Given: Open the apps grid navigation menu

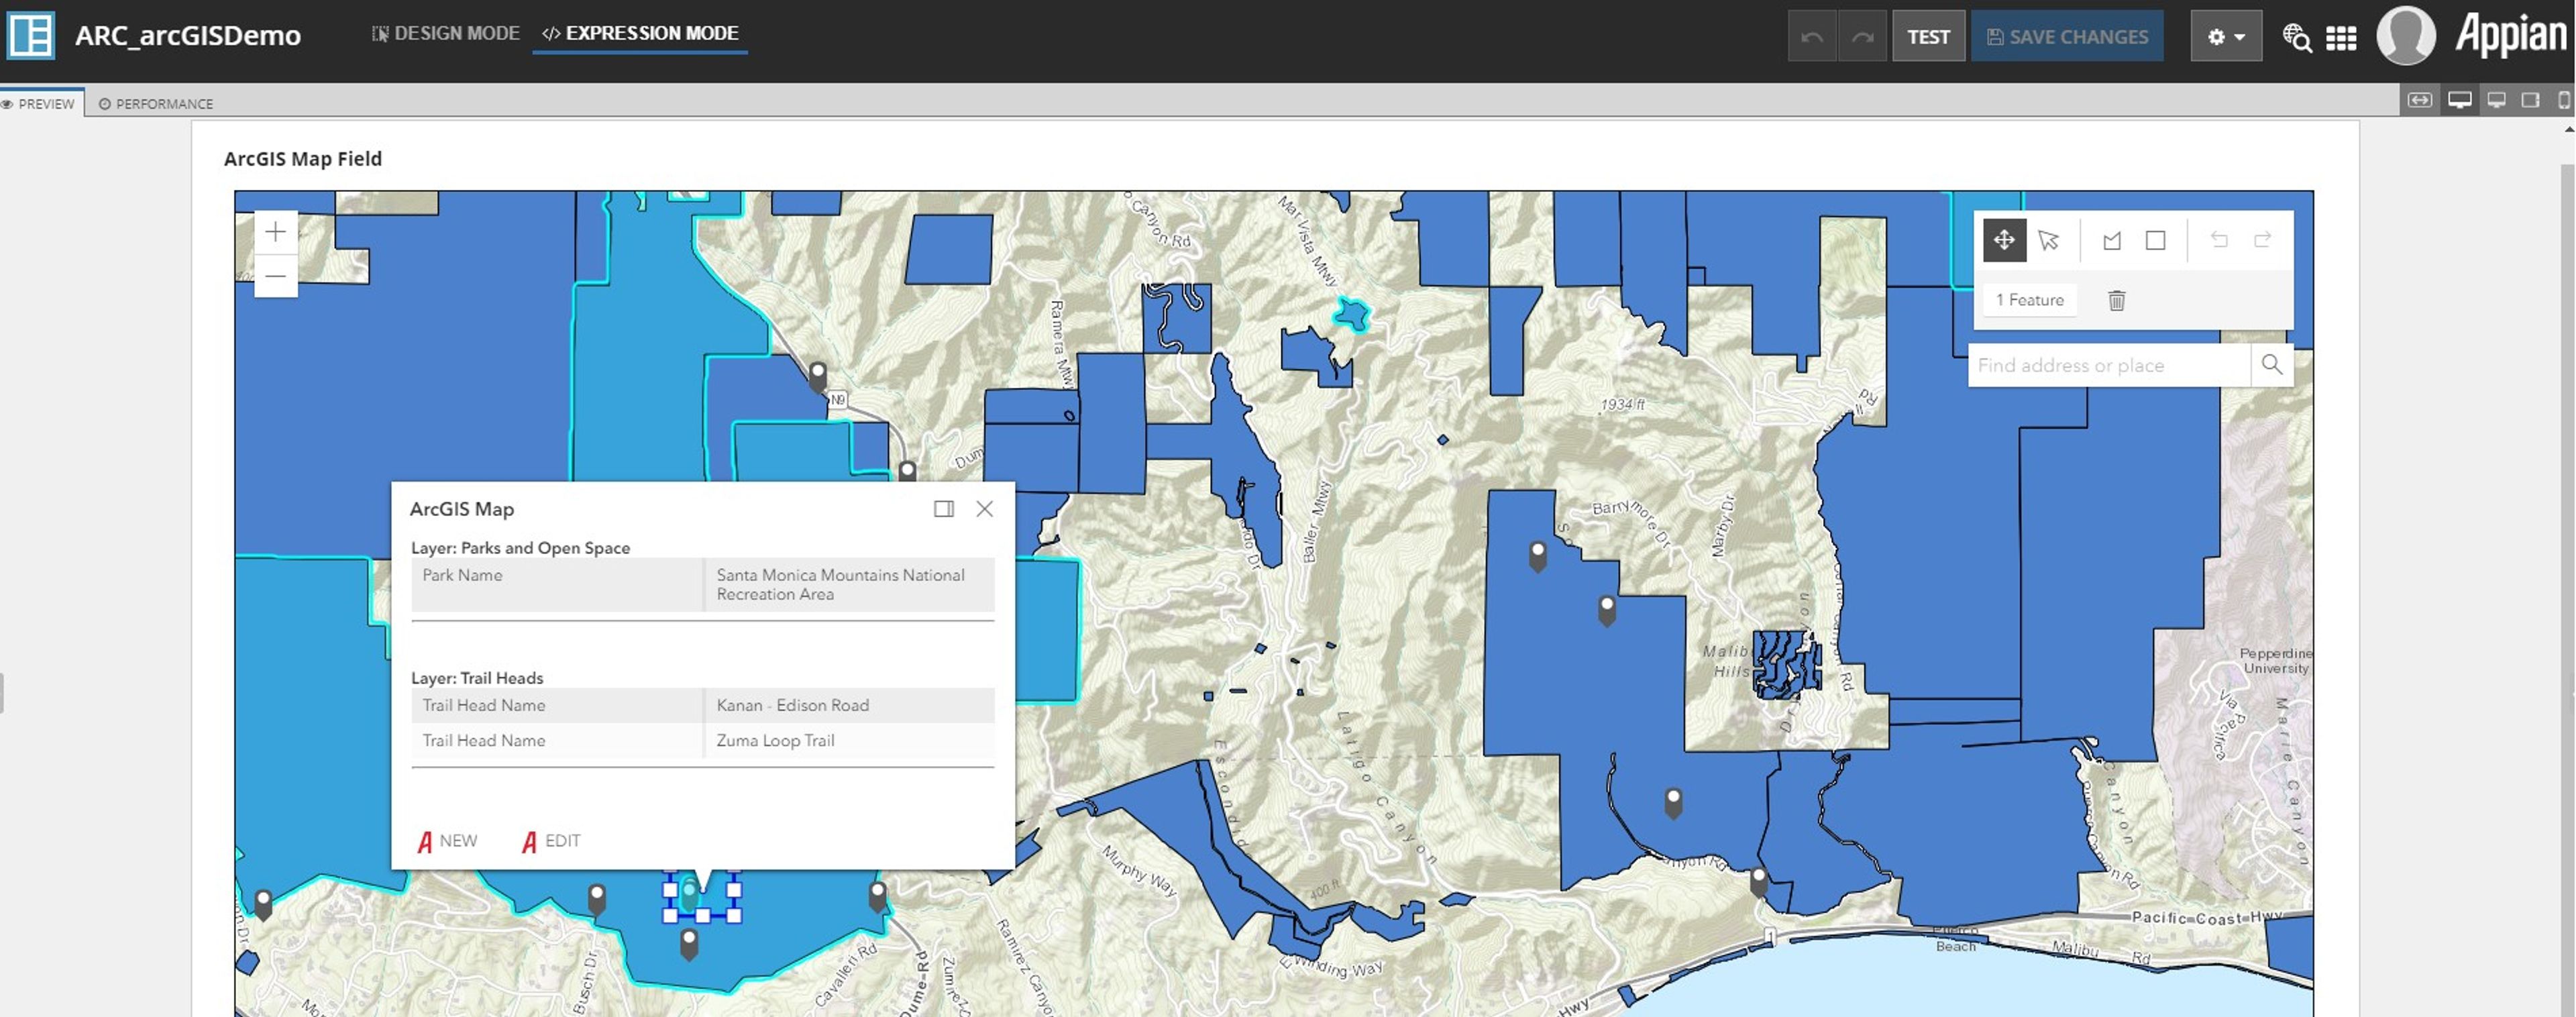Looking at the screenshot, I should point(2341,38).
